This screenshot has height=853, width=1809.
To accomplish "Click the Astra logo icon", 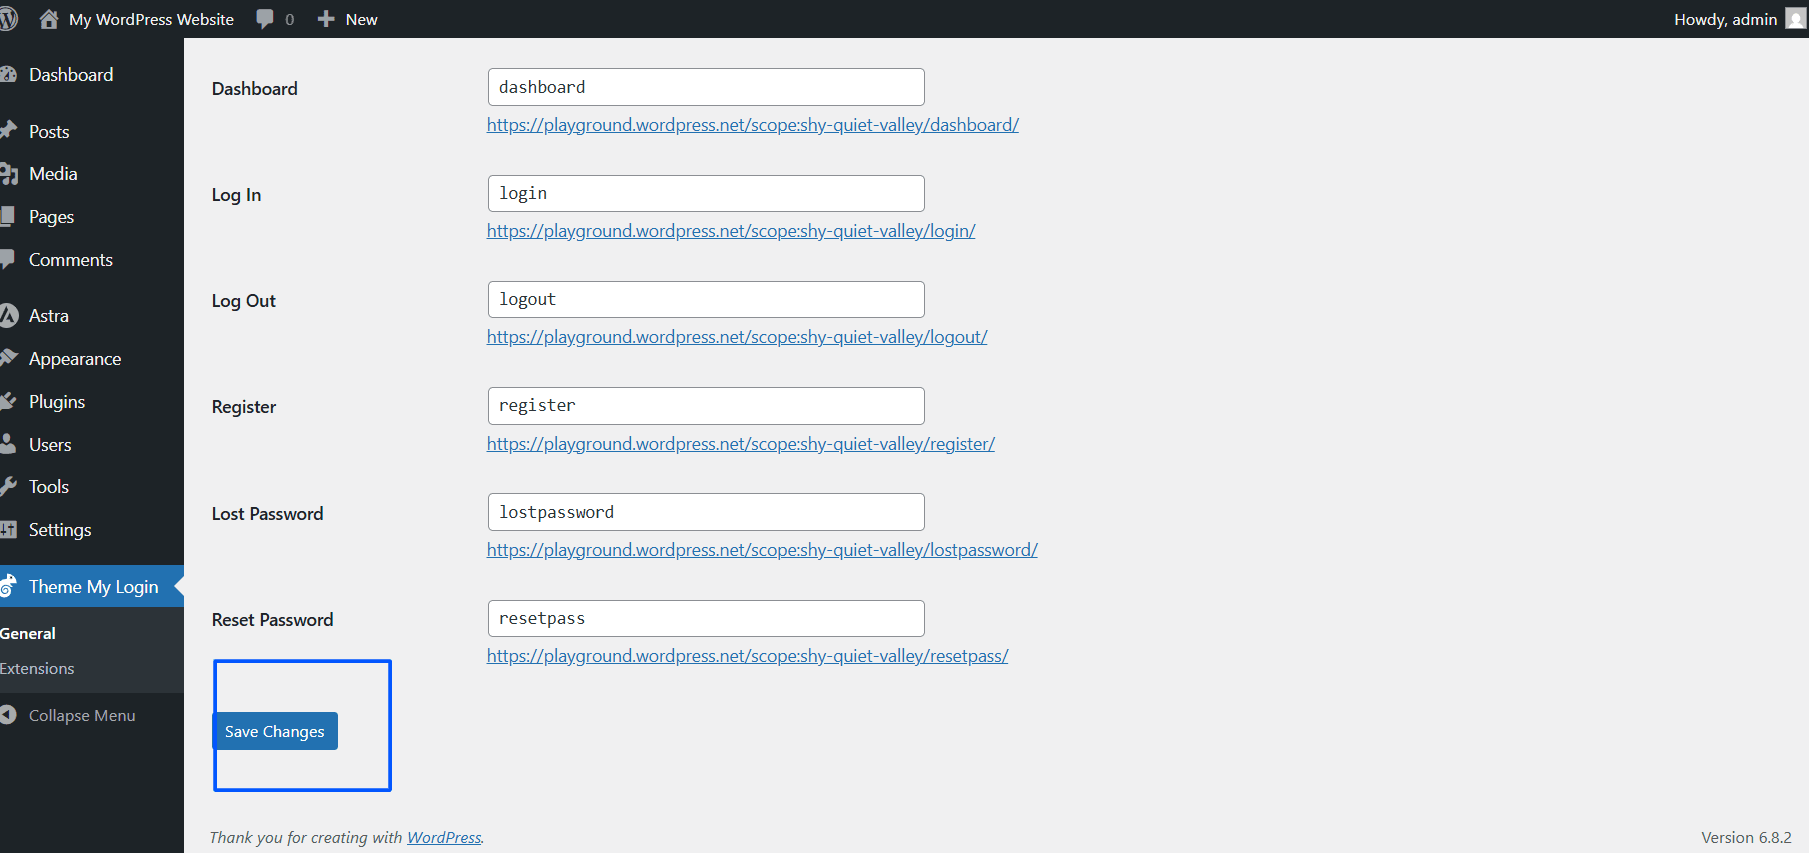I will tap(9, 316).
